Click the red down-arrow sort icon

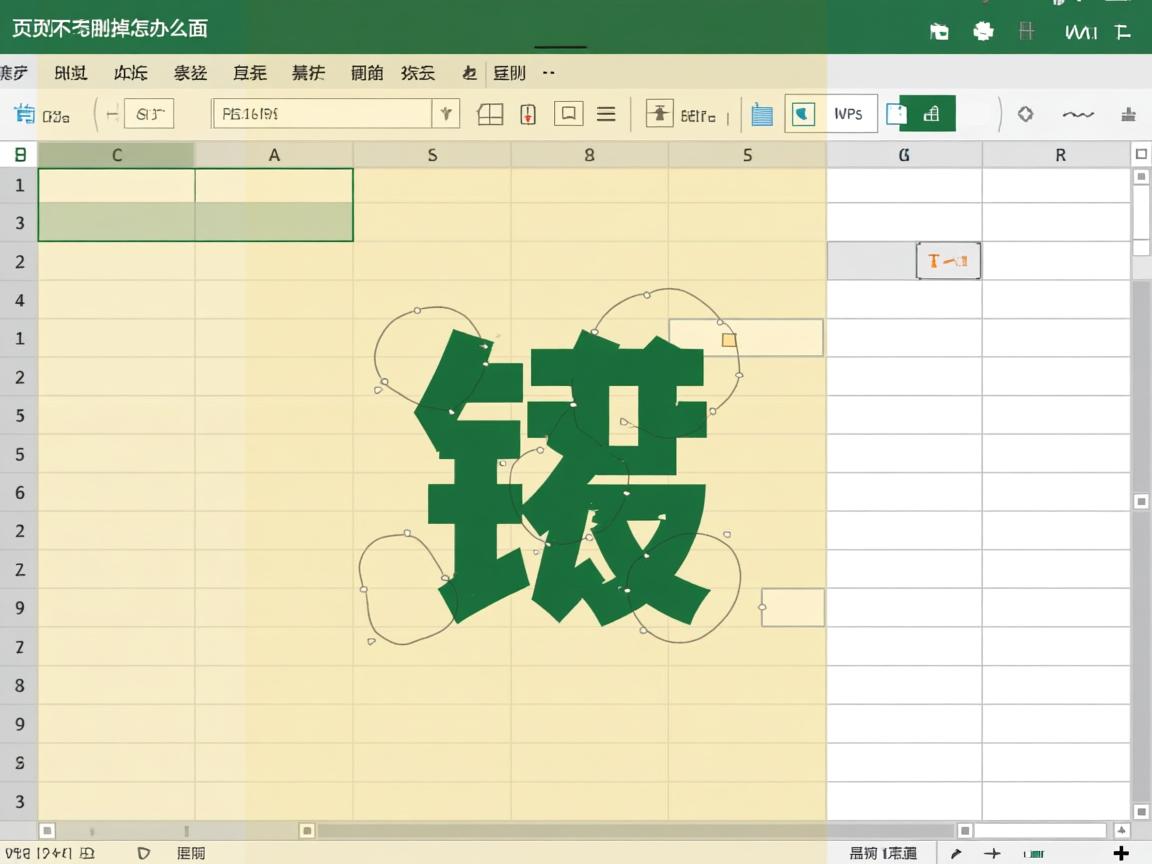(x=527, y=113)
